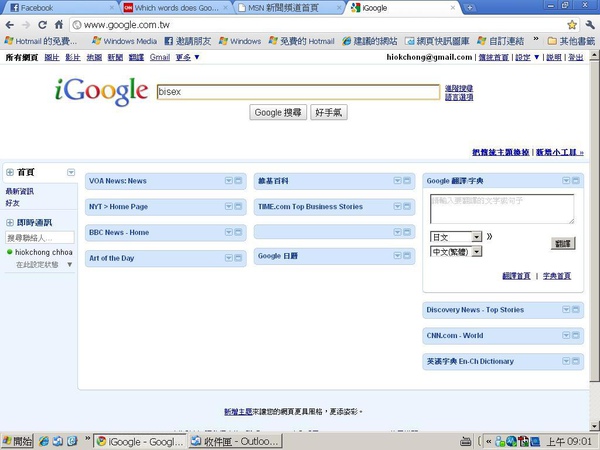Open the 日文 source language combo box

point(456,237)
